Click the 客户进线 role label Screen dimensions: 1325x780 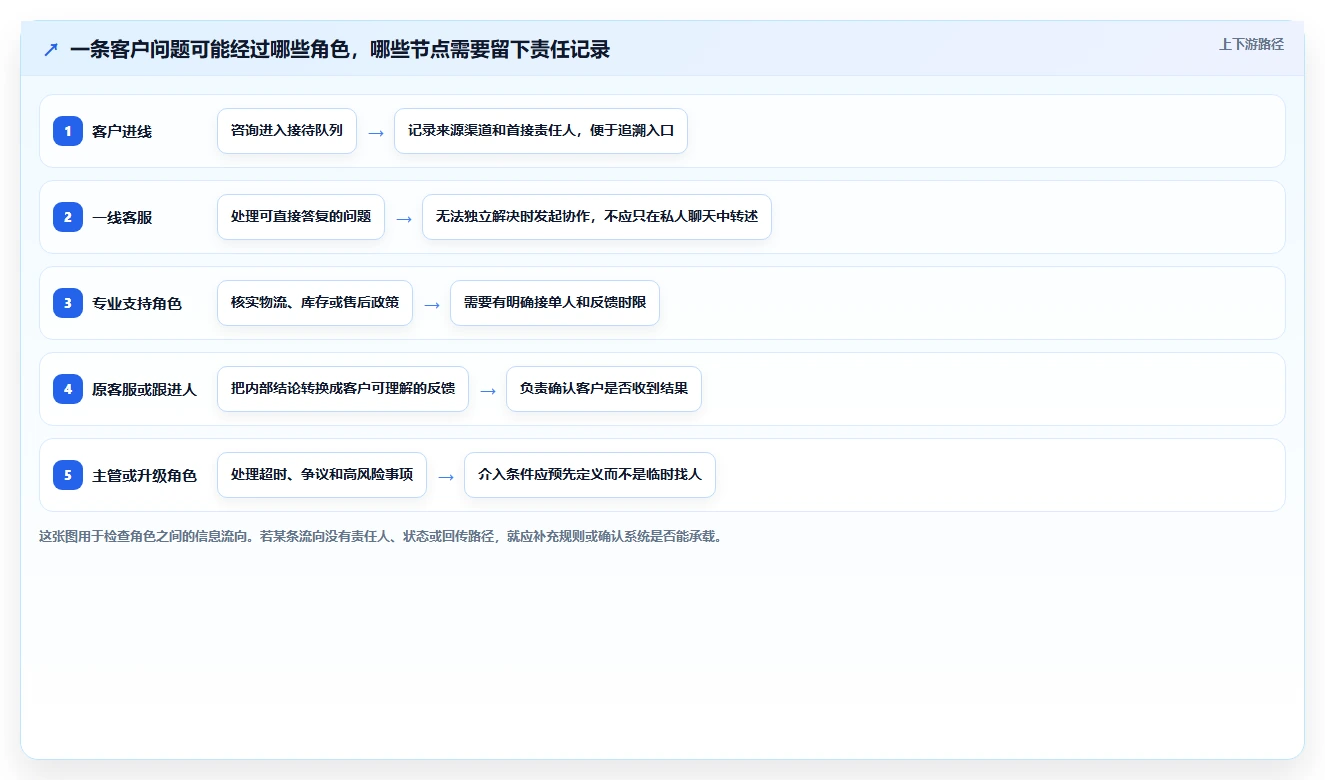[x=122, y=131]
